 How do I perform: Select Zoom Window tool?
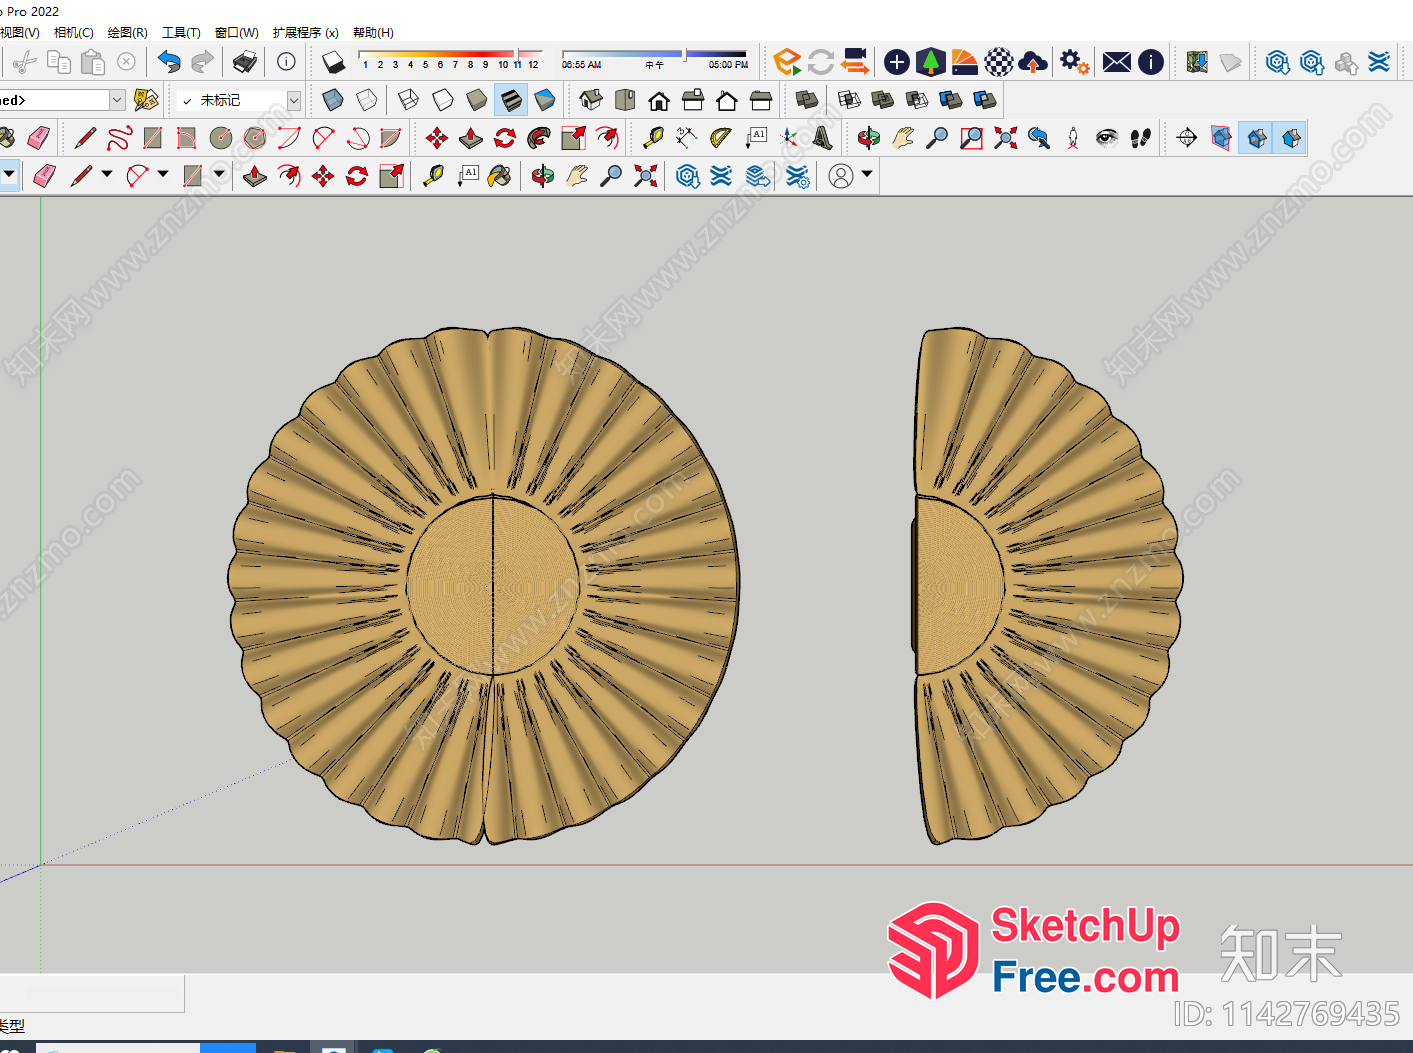pos(971,138)
